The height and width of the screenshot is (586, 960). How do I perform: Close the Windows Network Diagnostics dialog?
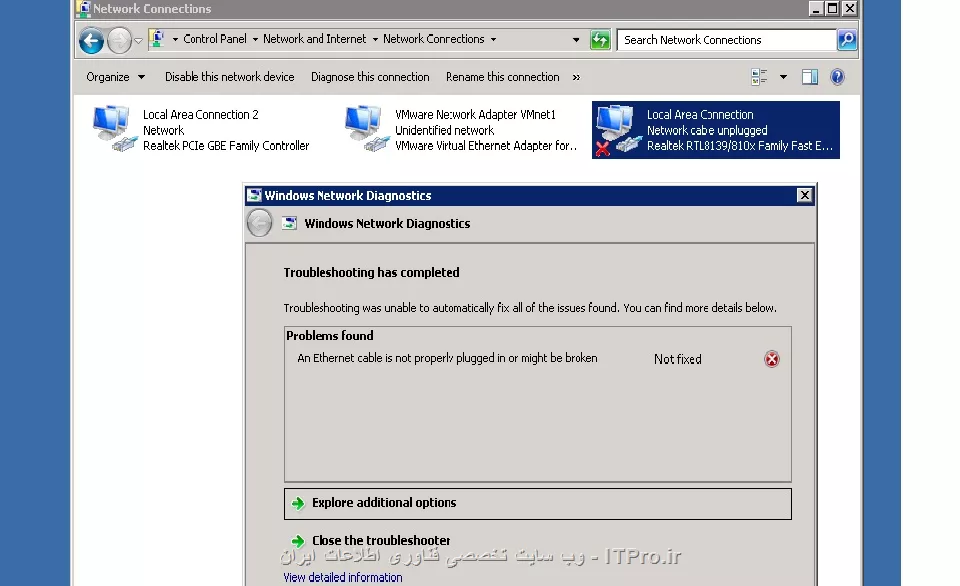pos(804,195)
